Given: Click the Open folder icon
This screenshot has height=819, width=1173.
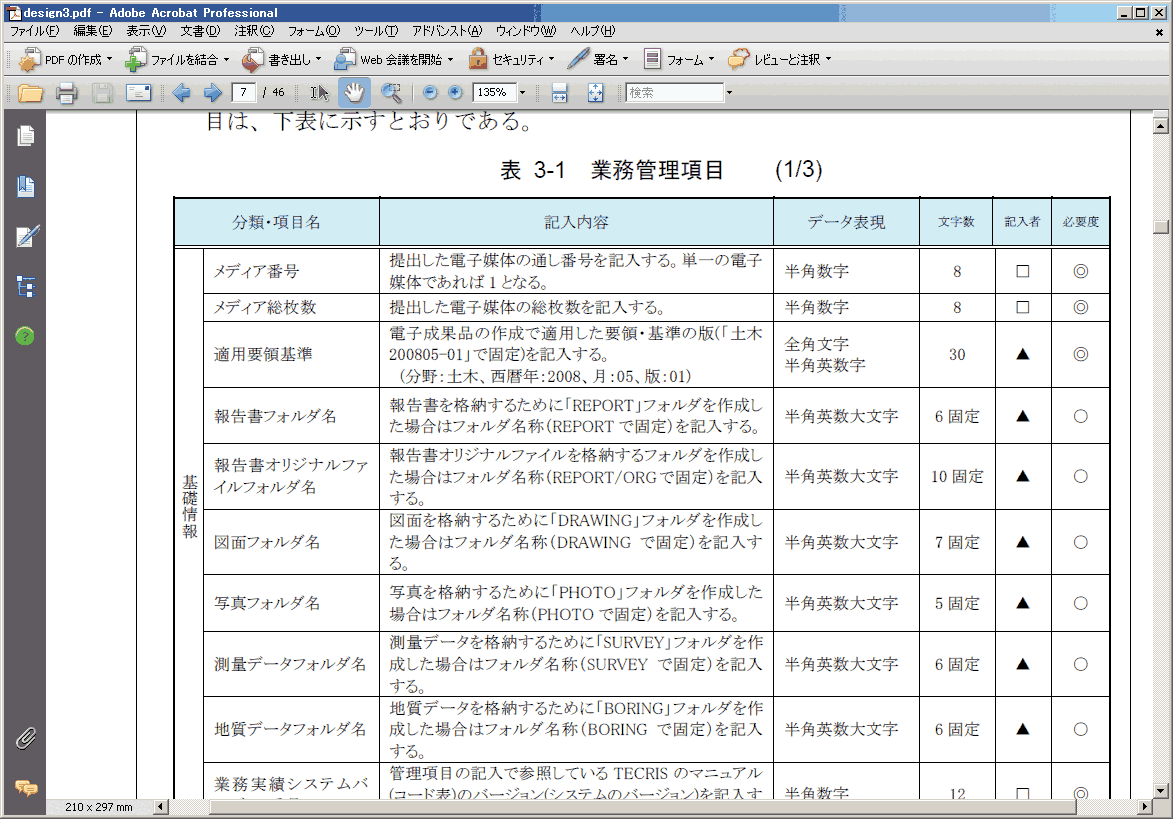Looking at the screenshot, I should (30, 93).
